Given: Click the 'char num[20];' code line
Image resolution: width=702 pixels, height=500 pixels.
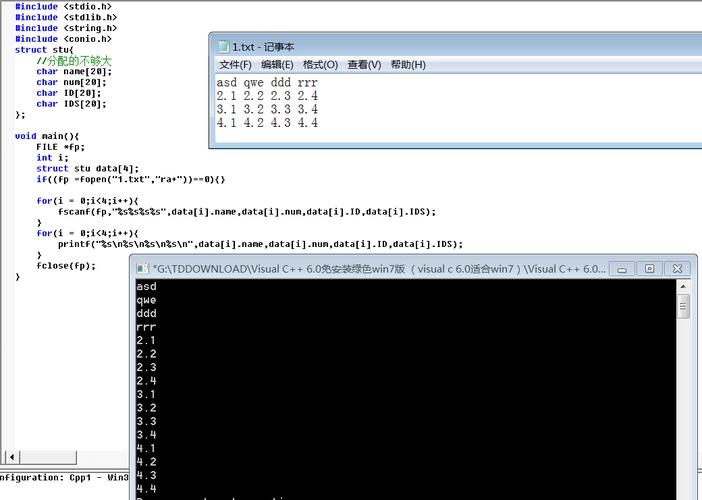Looking at the screenshot, I should pos(71,82).
